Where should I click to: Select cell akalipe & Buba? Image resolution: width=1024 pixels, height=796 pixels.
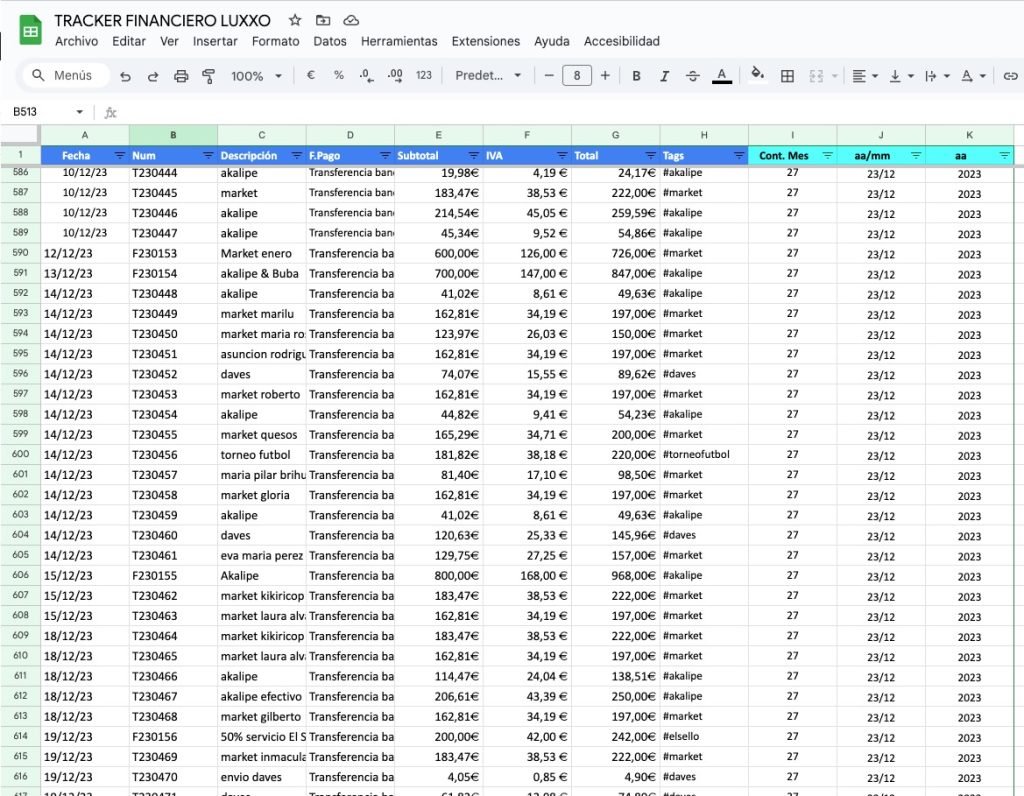pos(262,274)
